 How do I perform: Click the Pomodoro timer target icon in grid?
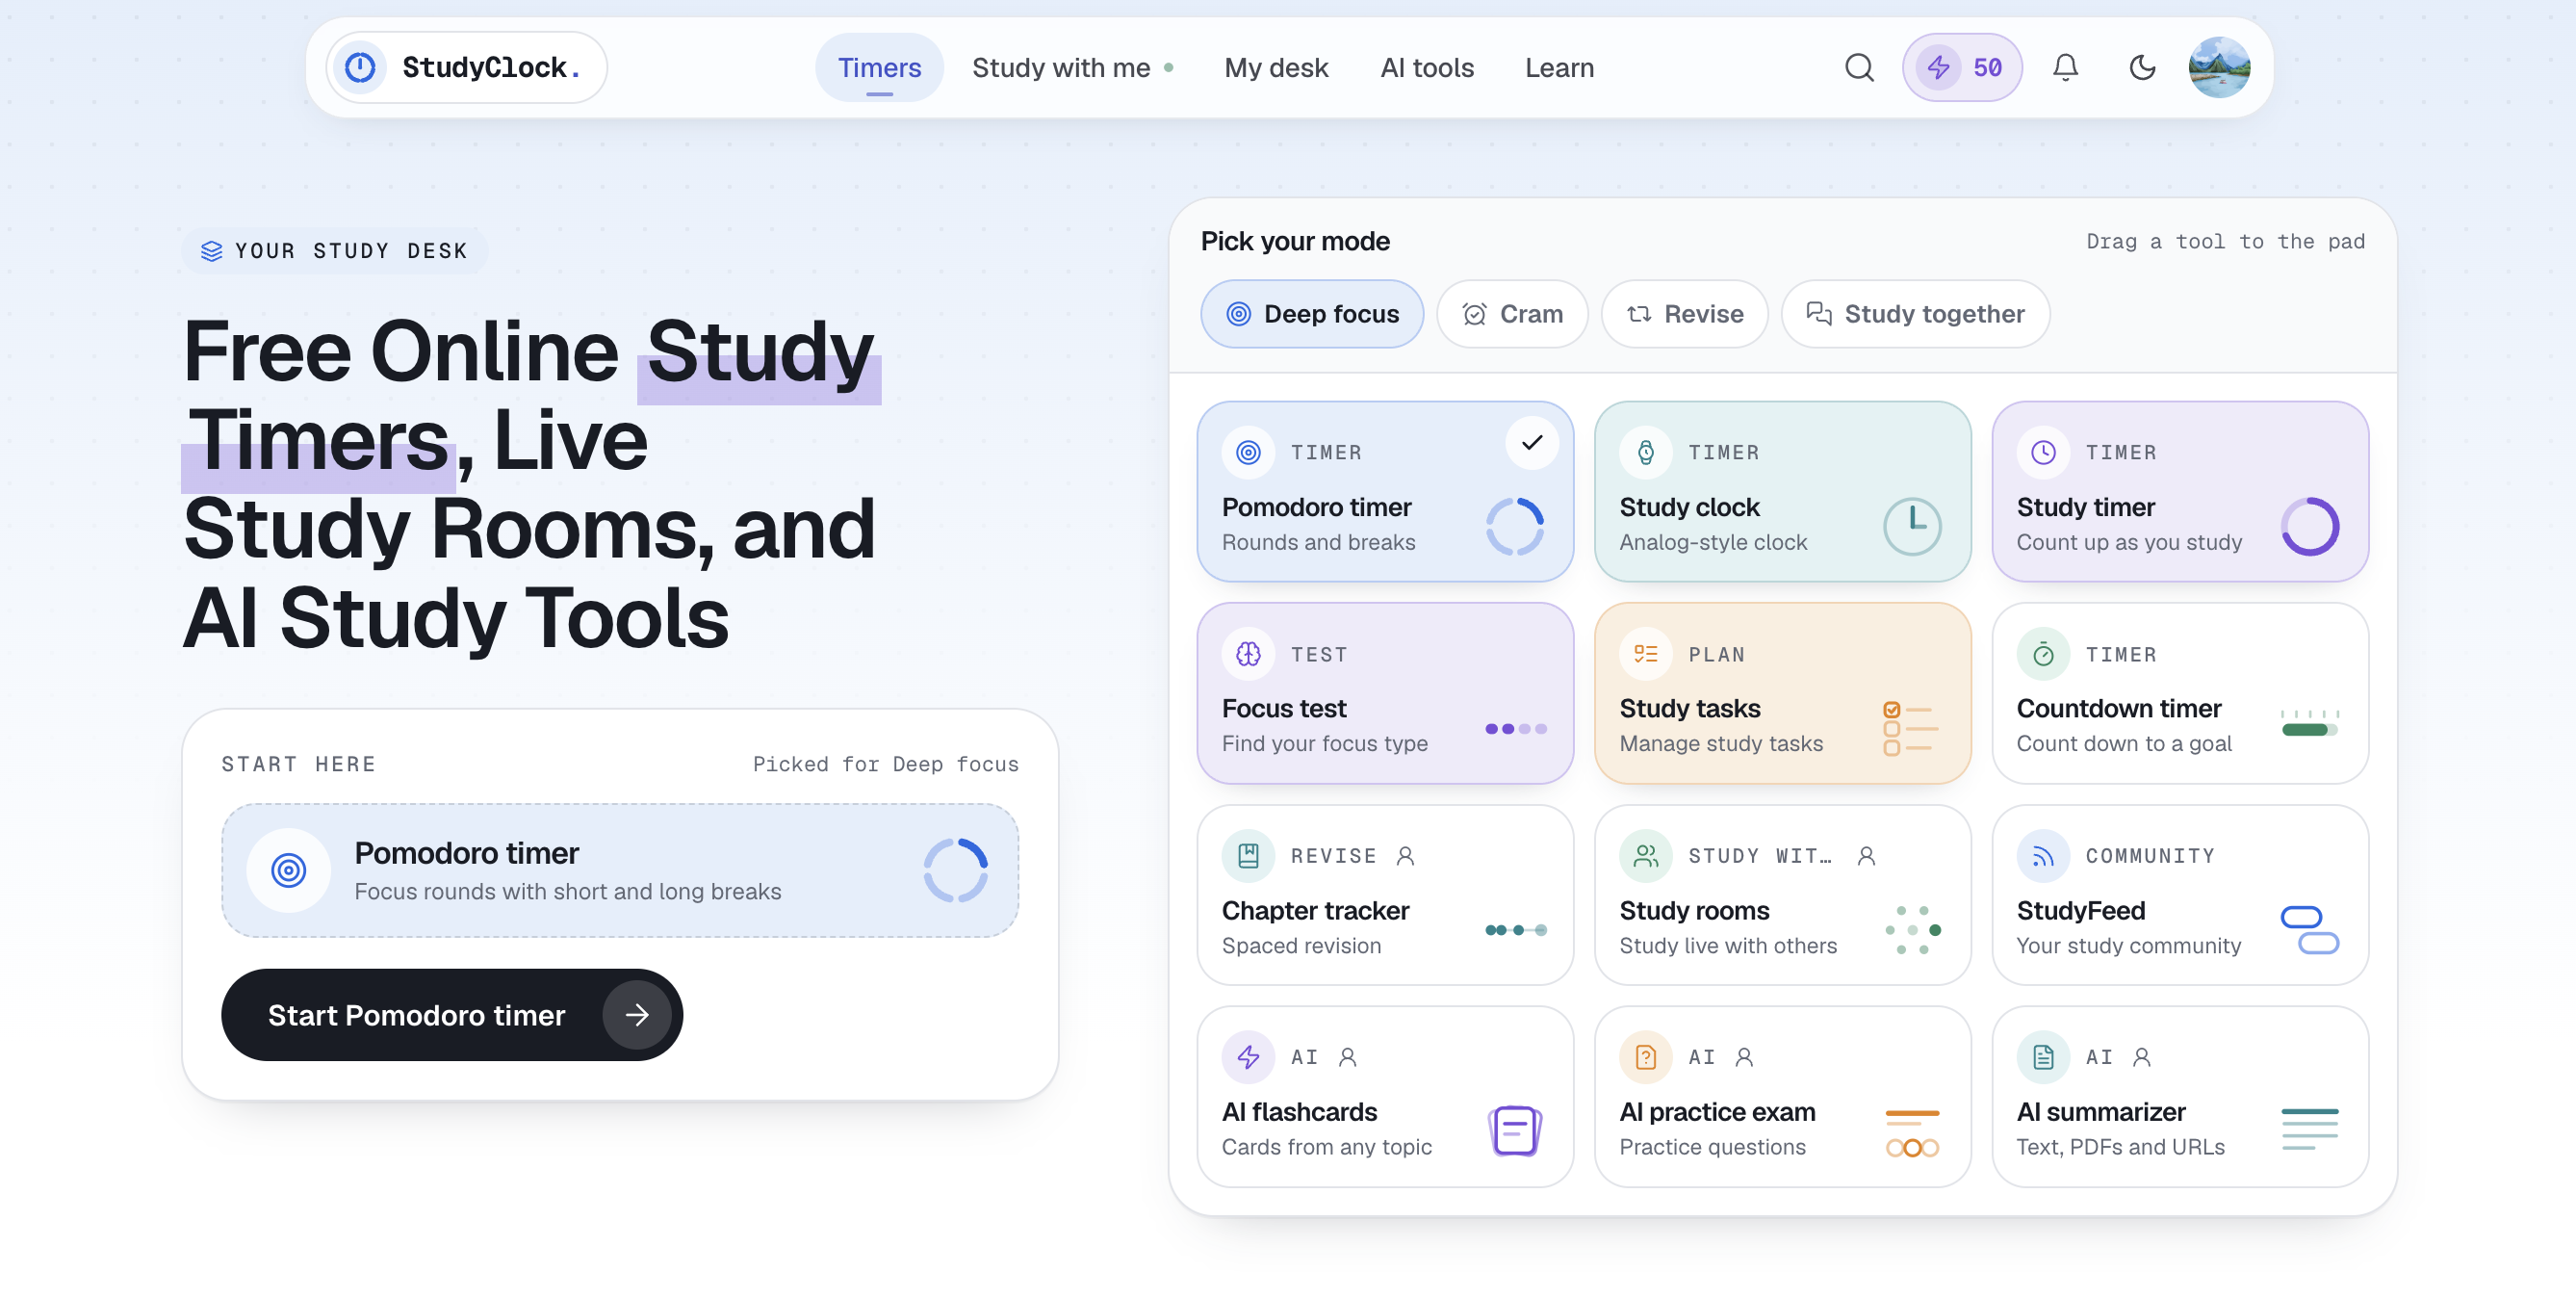1248,453
